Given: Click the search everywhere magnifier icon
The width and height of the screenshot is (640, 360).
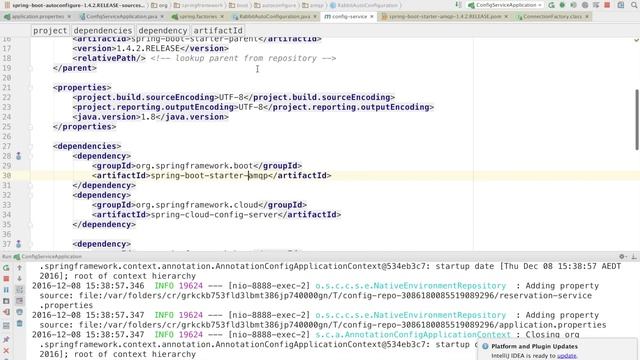Looking at the screenshot, I should (x=634, y=5).
